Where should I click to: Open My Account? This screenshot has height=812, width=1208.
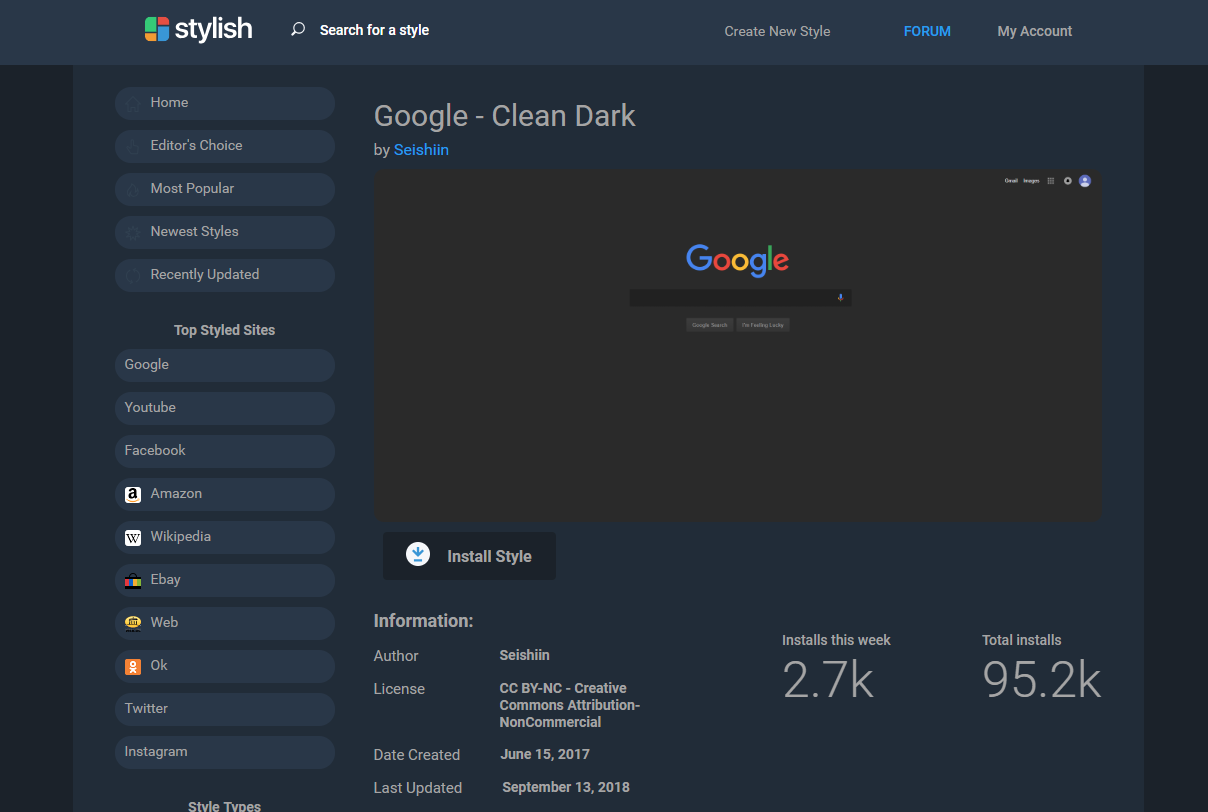[x=1034, y=31]
